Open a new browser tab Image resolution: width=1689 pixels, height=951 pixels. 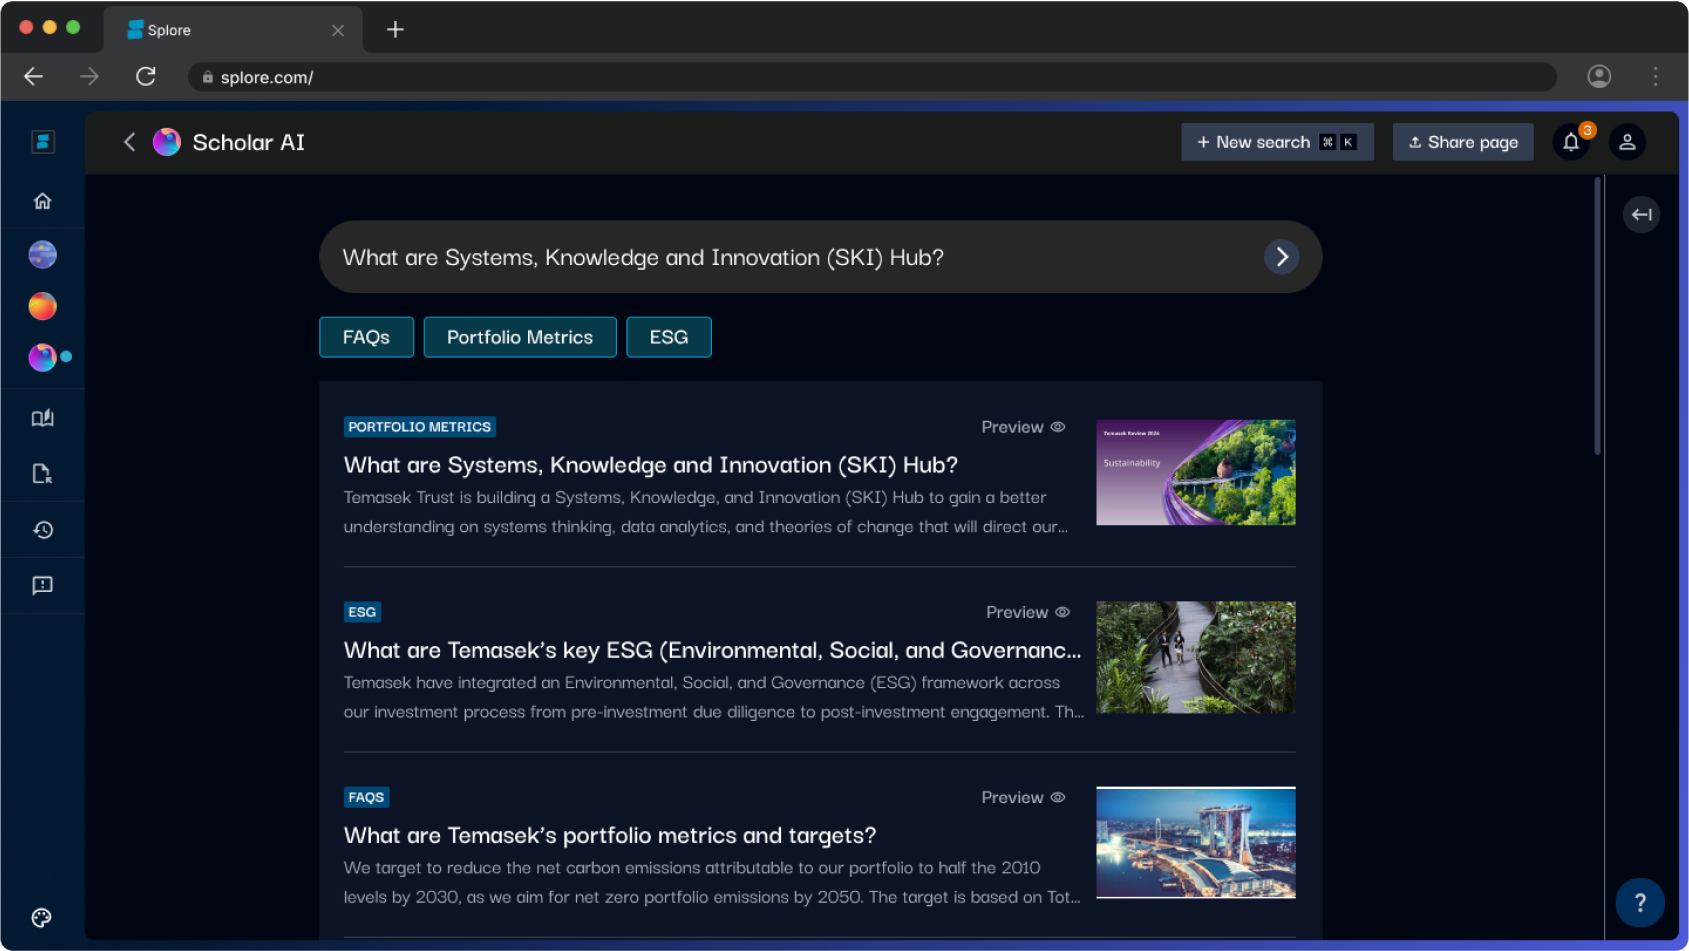click(x=395, y=30)
